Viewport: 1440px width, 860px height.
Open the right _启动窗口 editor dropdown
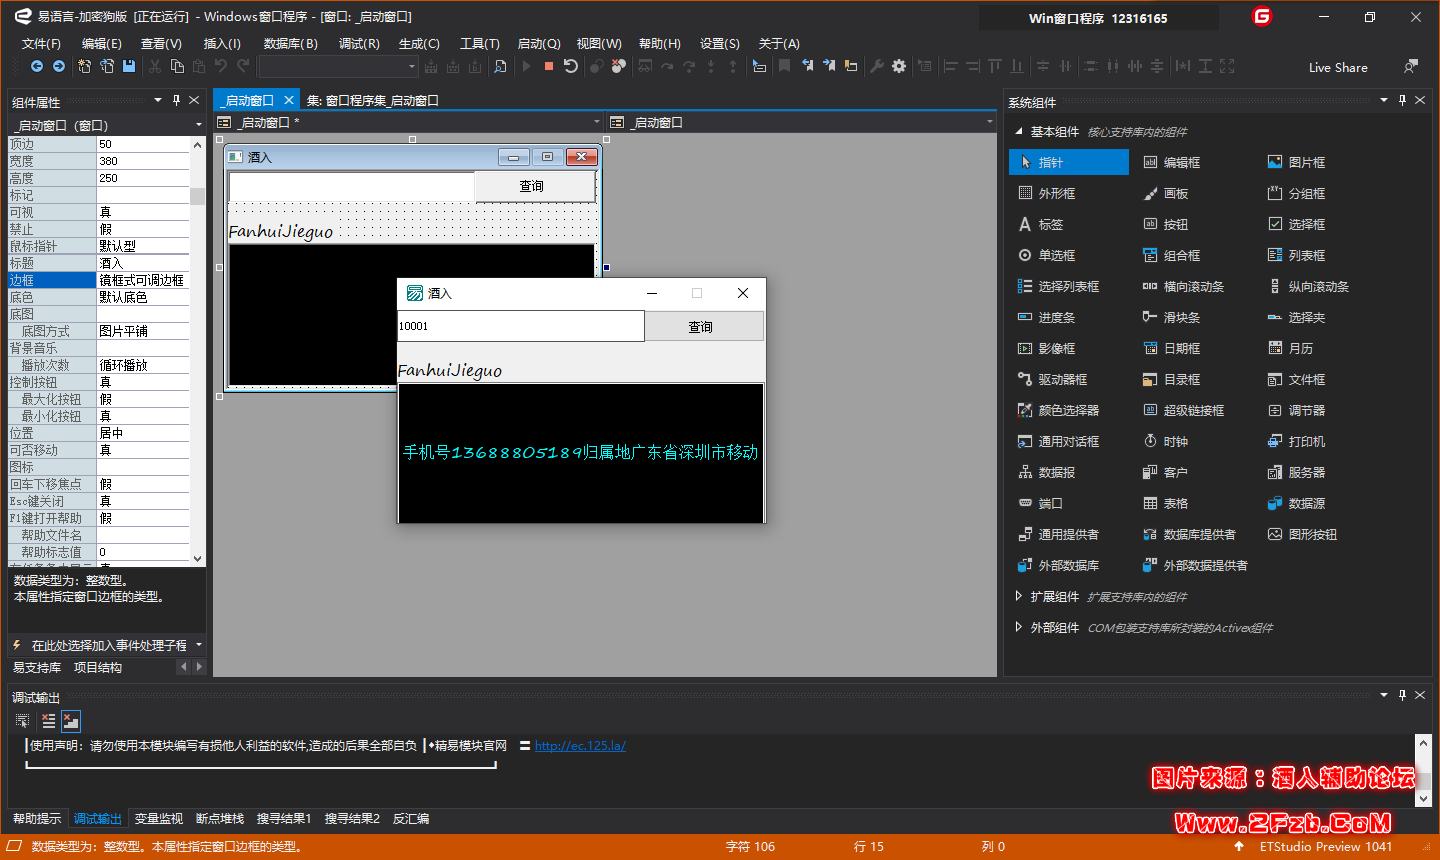(990, 122)
